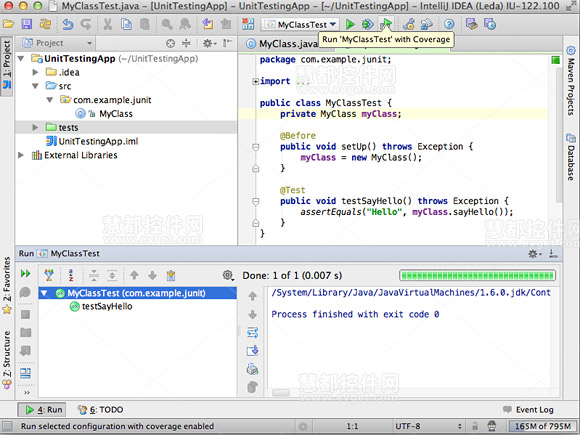Click the Save All floppy disk icon
Screen dimensions: 580x435
coord(27,24)
